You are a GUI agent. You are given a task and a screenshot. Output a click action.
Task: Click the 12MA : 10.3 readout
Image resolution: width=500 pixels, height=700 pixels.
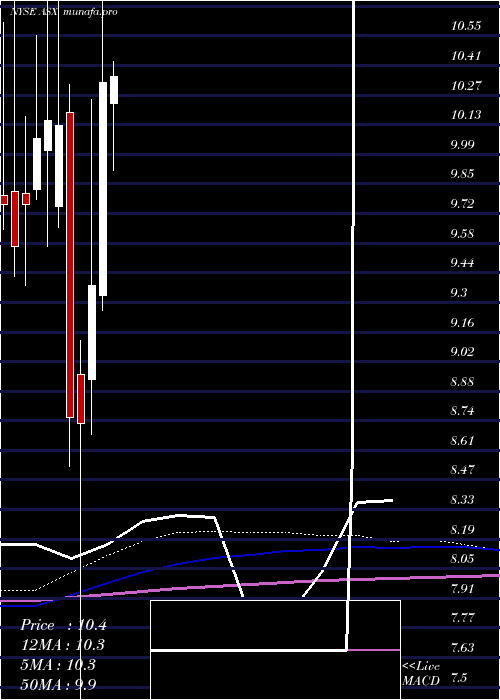pyautogui.click(x=63, y=645)
